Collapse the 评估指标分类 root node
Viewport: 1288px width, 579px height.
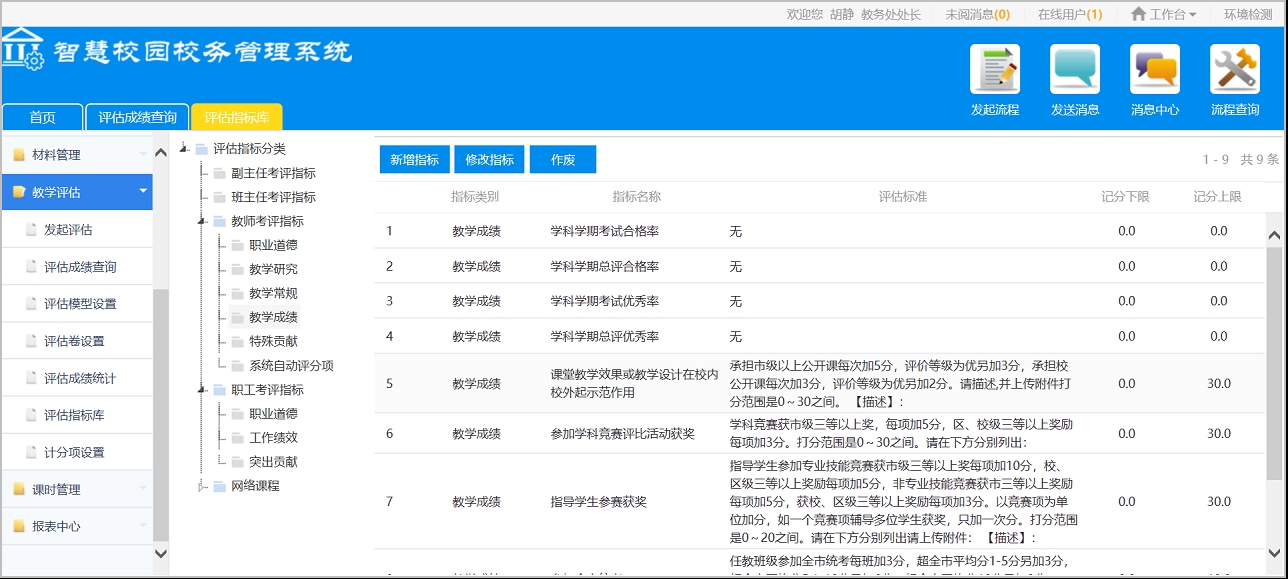click(184, 149)
